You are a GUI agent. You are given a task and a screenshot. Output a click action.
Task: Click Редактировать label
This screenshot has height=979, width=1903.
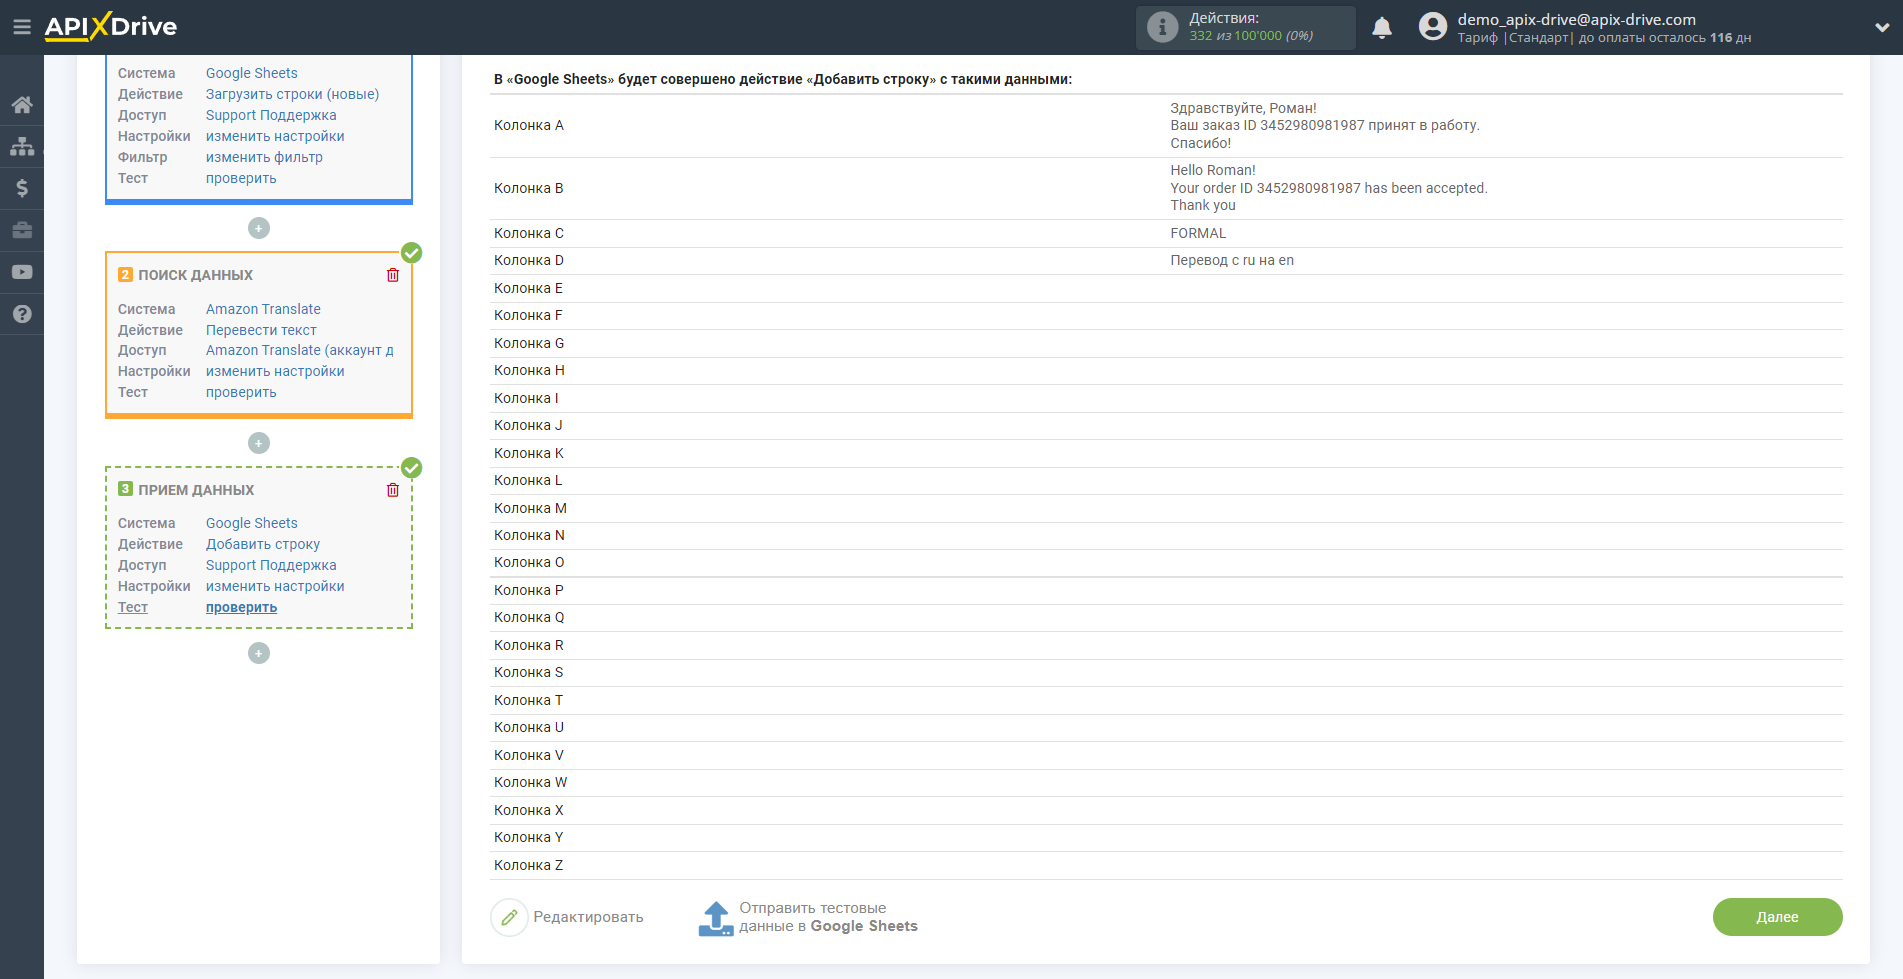[x=588, y=917]
